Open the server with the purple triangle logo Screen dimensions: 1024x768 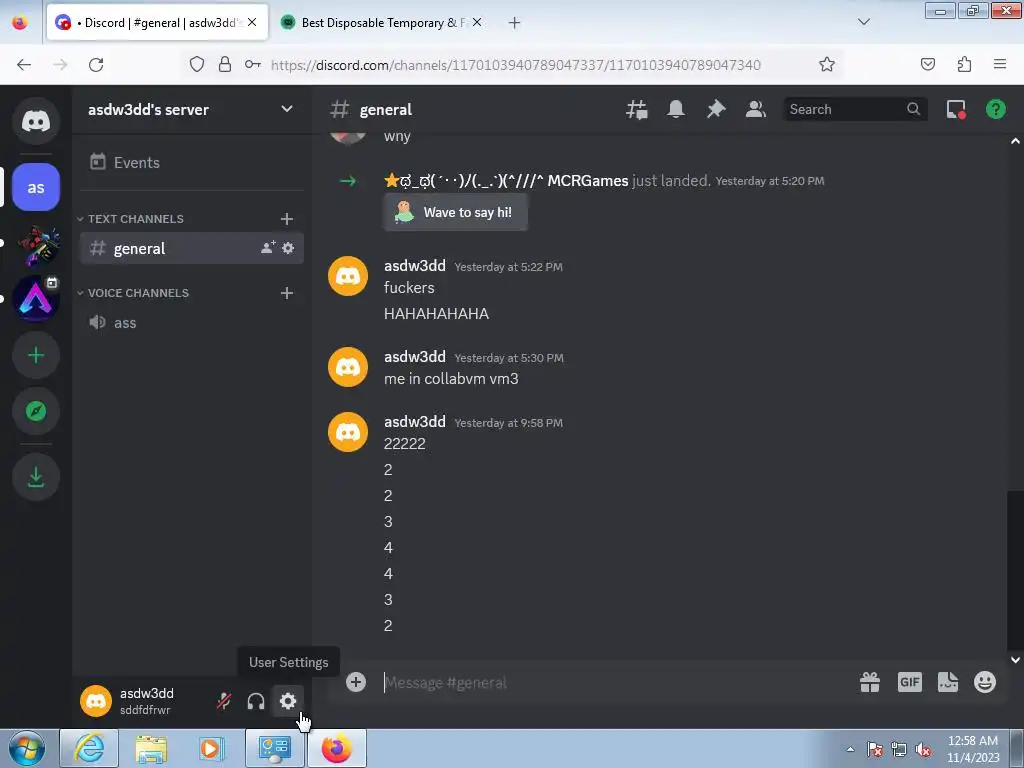pyautogui.click(x=36, y=298)
